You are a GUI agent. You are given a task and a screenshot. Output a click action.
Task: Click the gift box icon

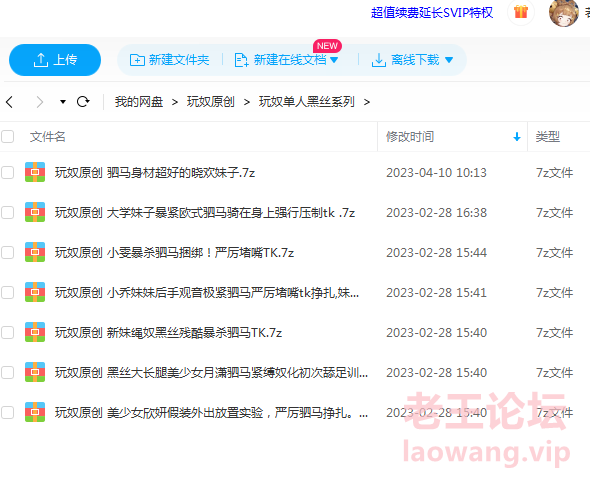tap(521, 12)
